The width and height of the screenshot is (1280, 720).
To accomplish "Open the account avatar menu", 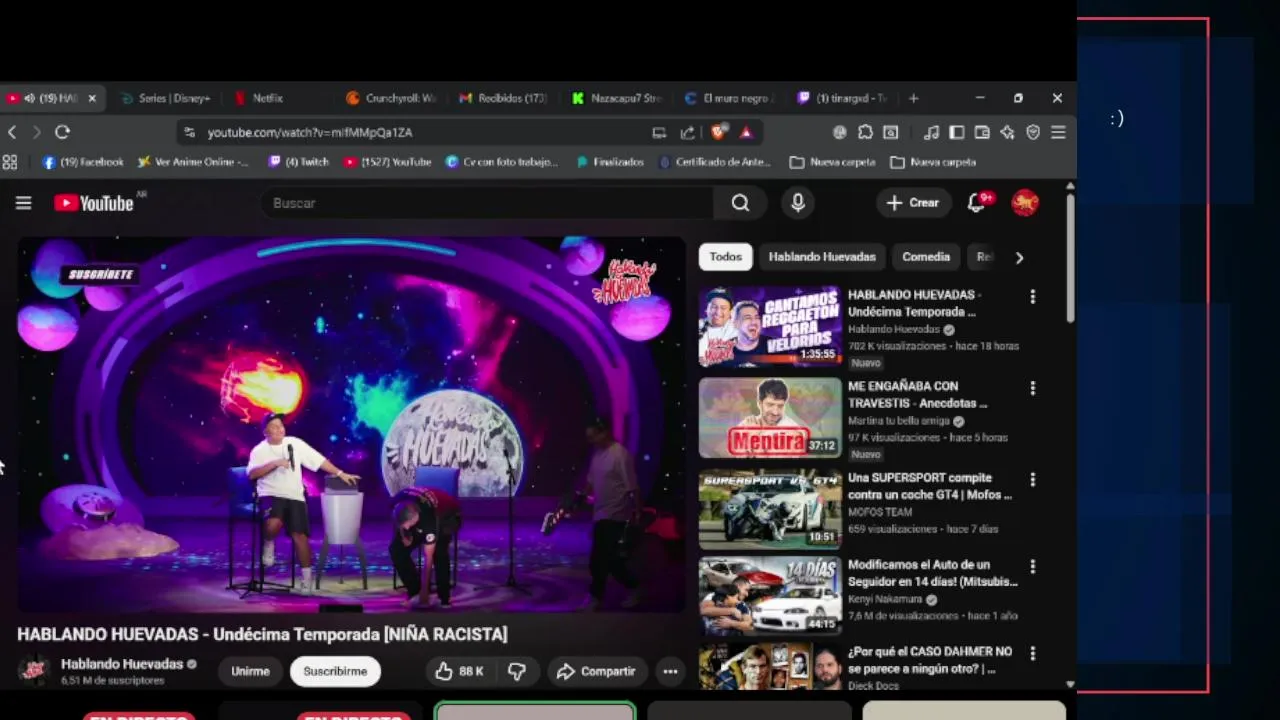I will click(x=1025, y=203).
